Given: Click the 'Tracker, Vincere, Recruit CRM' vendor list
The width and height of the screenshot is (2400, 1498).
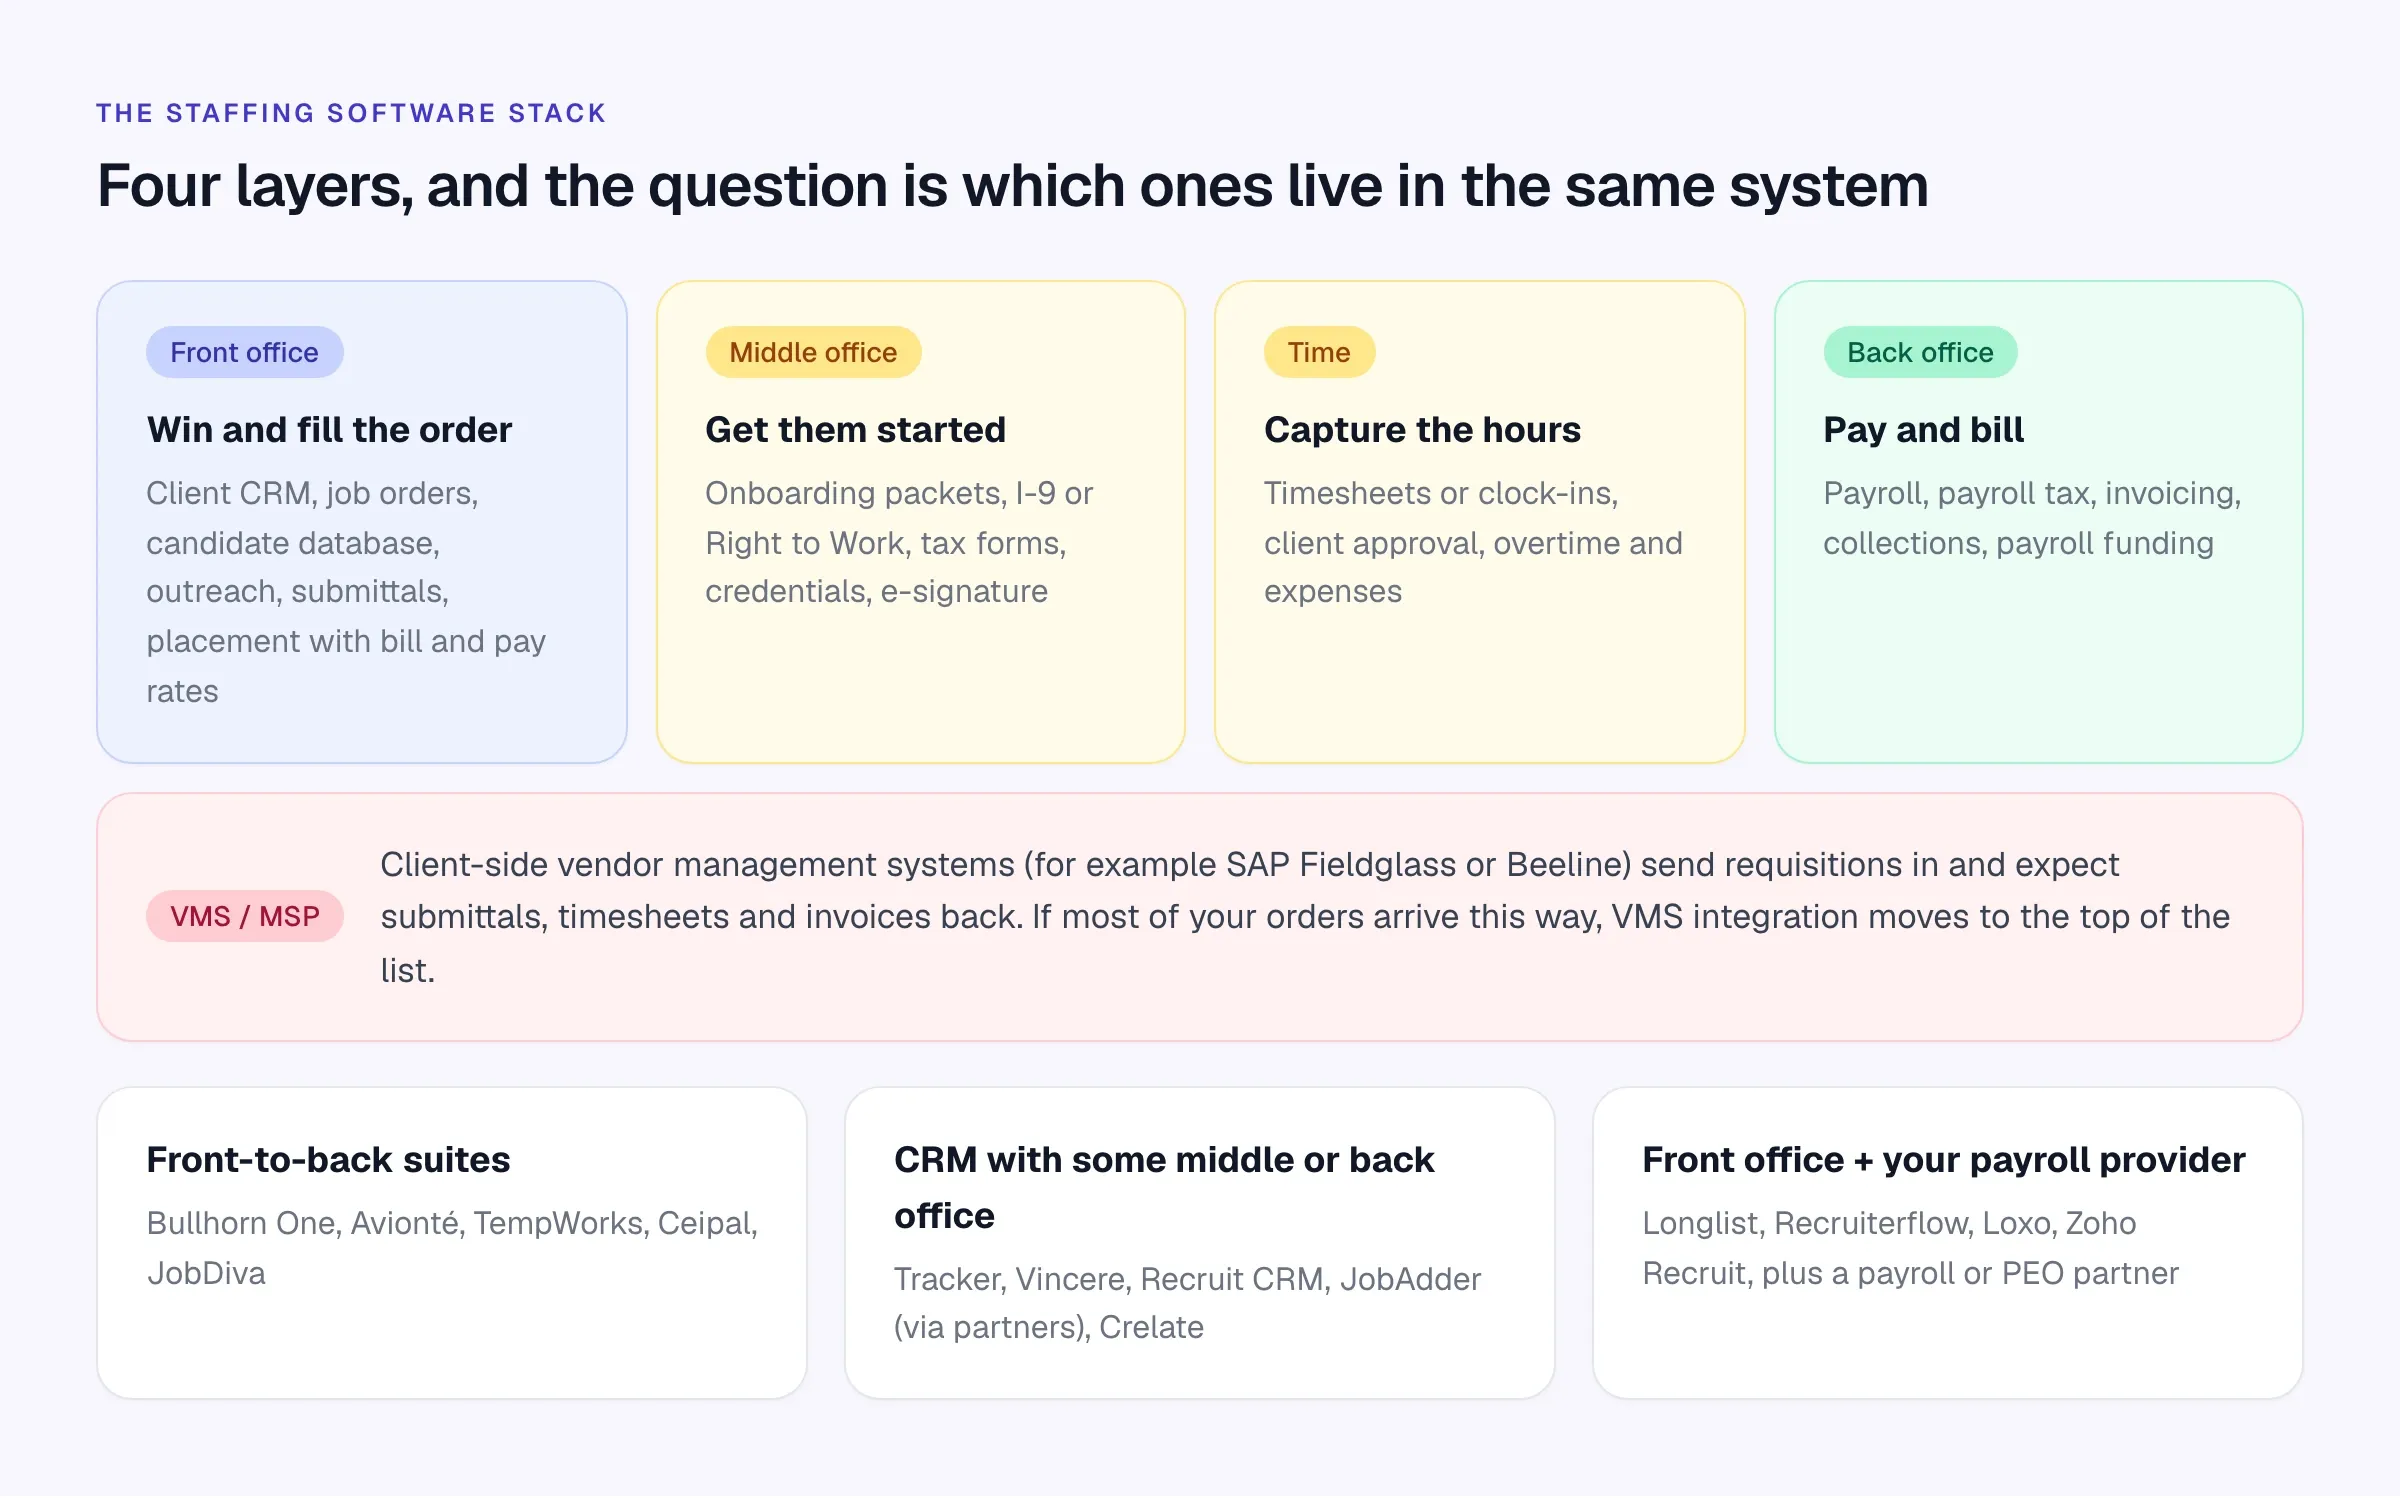Looking at the screenshot, I should click(1187, 1303).
